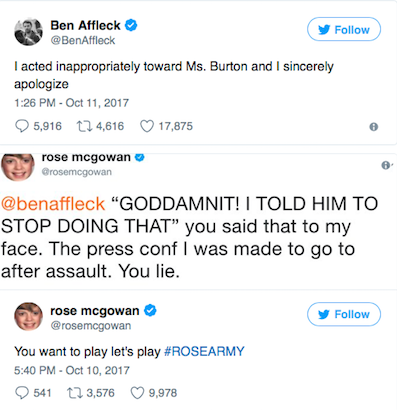Image resolution: width=397 pixels, height=410 pixels.
Task: Click the reply icon on Ben Affleck's tweet
Action: point(22,126)
